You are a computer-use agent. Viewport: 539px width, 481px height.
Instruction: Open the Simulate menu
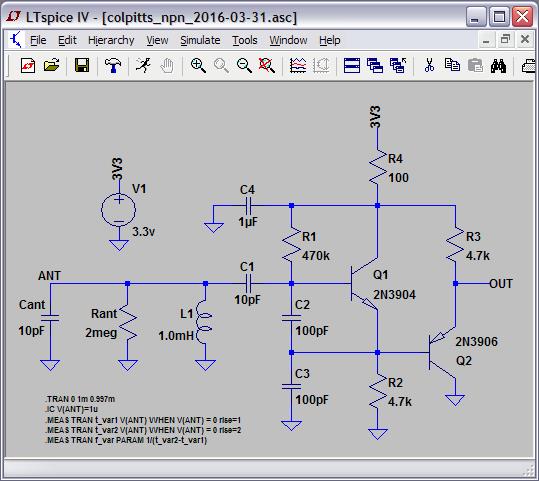(x=200, y=40)
